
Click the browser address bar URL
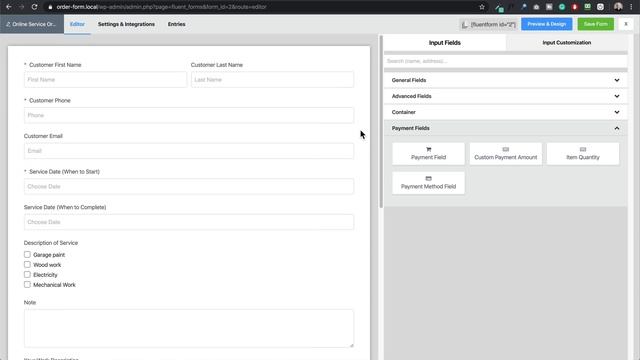(162, 7)
